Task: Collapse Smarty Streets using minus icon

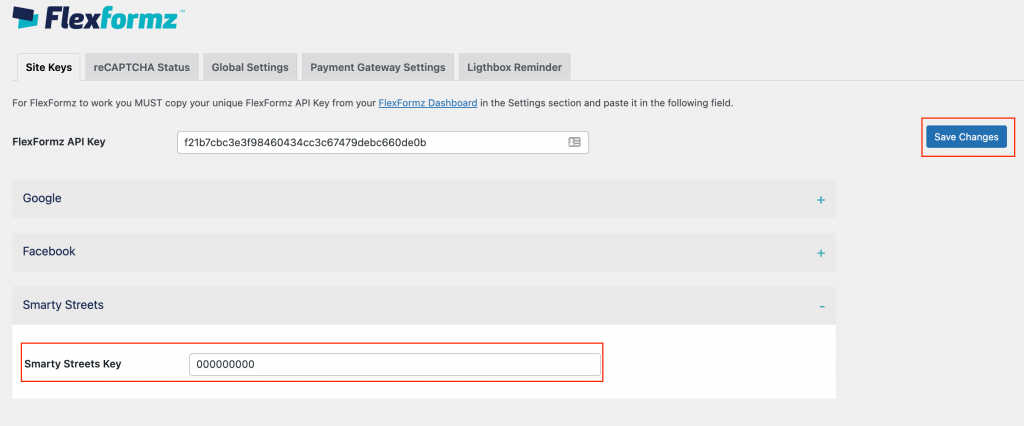Action: [820, 306]
